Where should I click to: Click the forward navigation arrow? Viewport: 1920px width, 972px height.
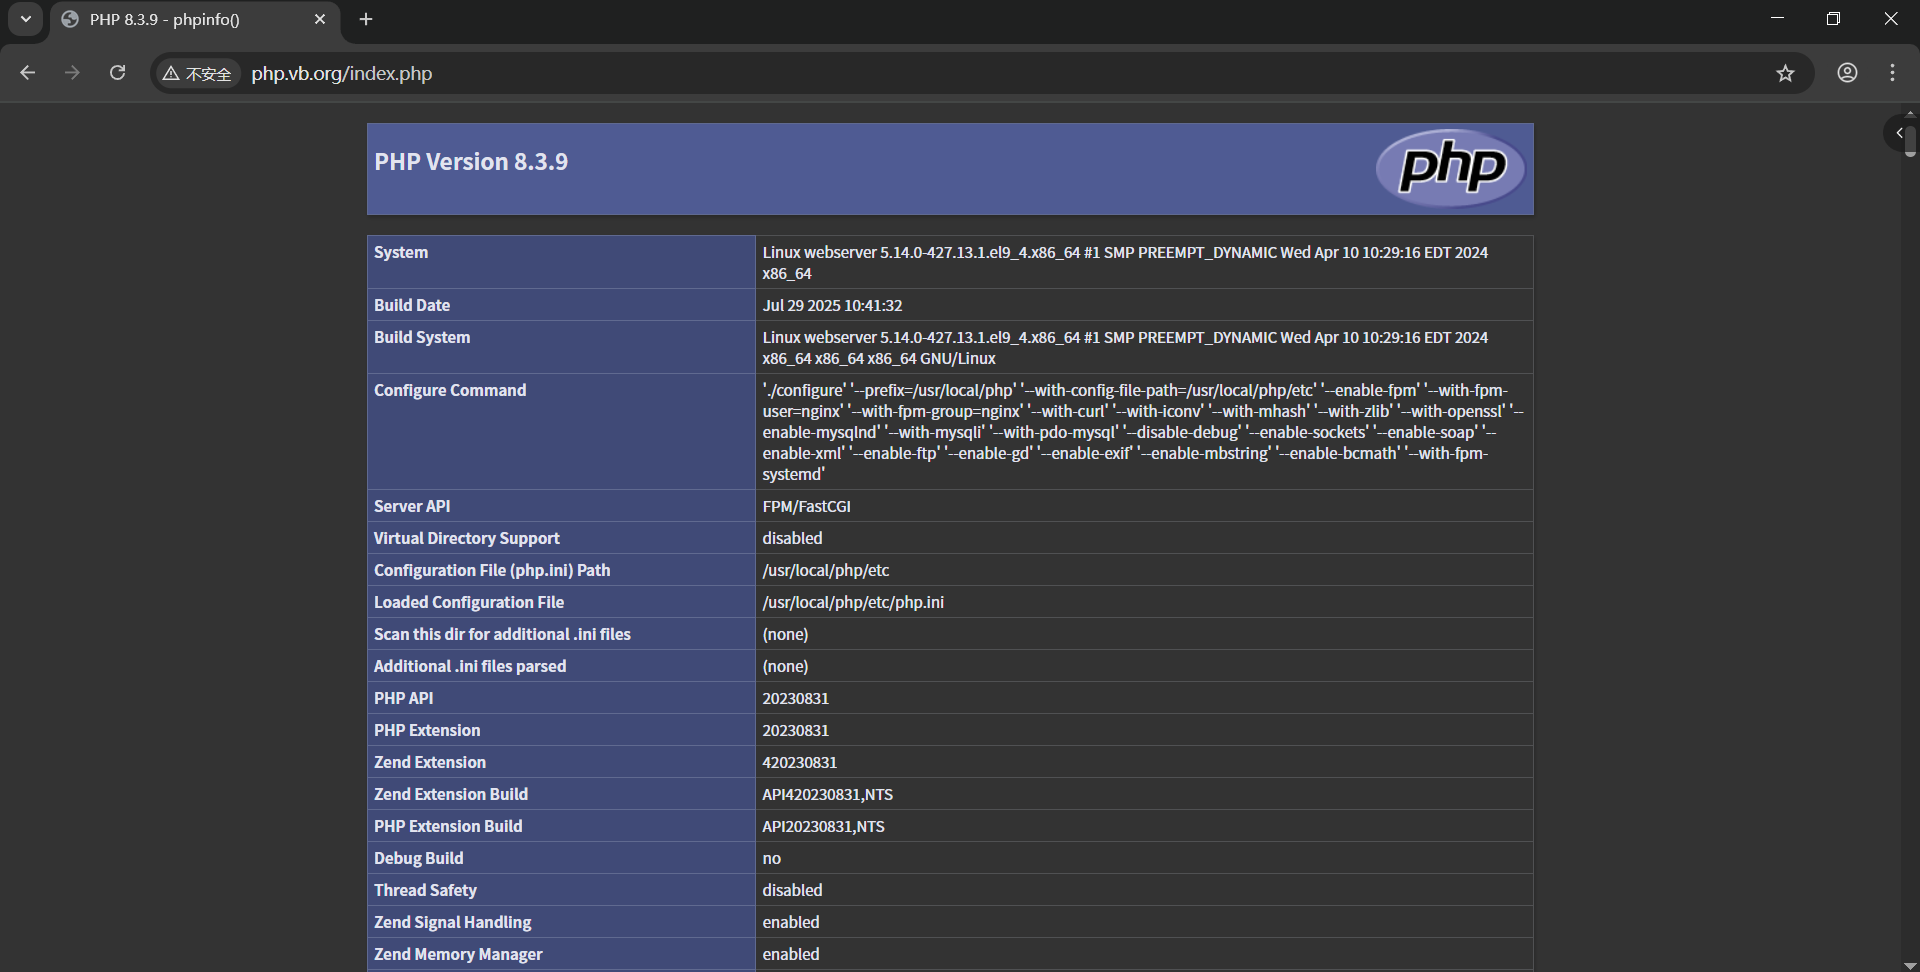72,73
